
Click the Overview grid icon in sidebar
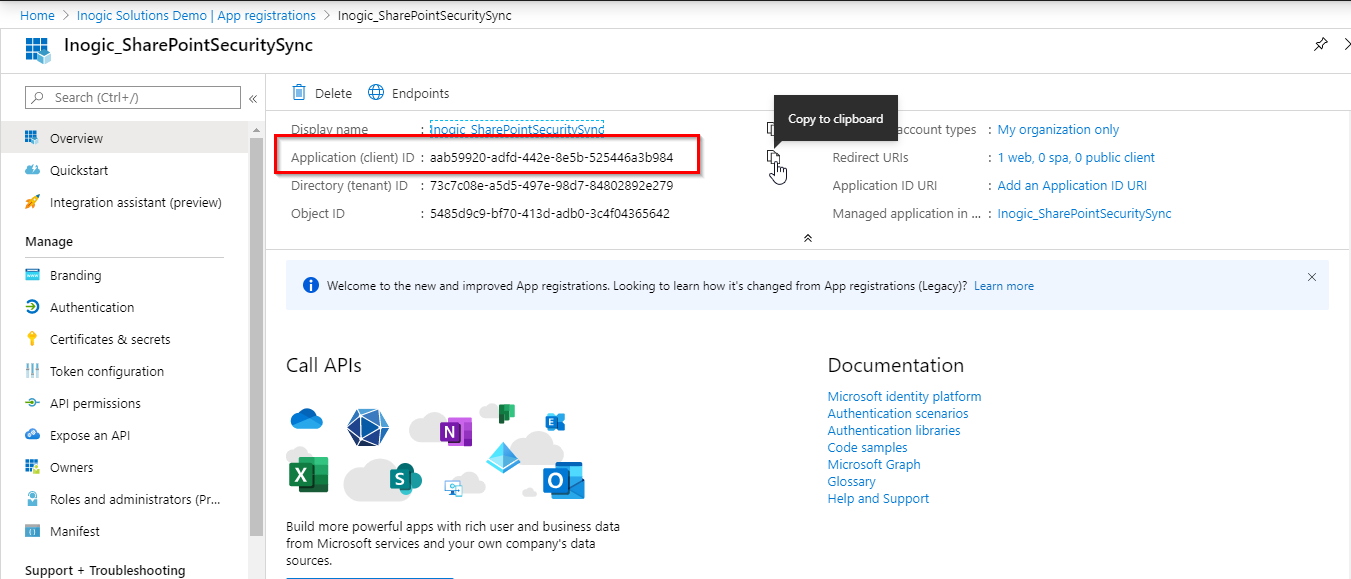pyautogui.click(x=32, y=138)
